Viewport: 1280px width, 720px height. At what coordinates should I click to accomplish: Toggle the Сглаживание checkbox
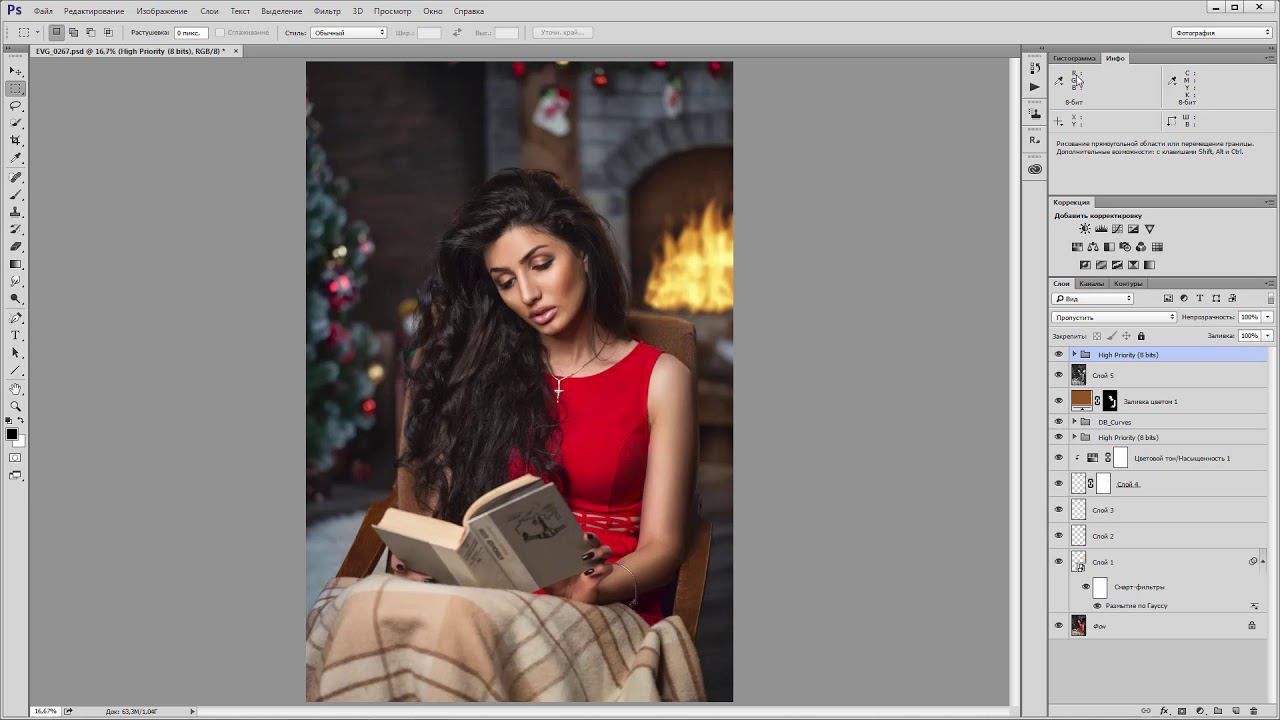click(x=220, y=32)
